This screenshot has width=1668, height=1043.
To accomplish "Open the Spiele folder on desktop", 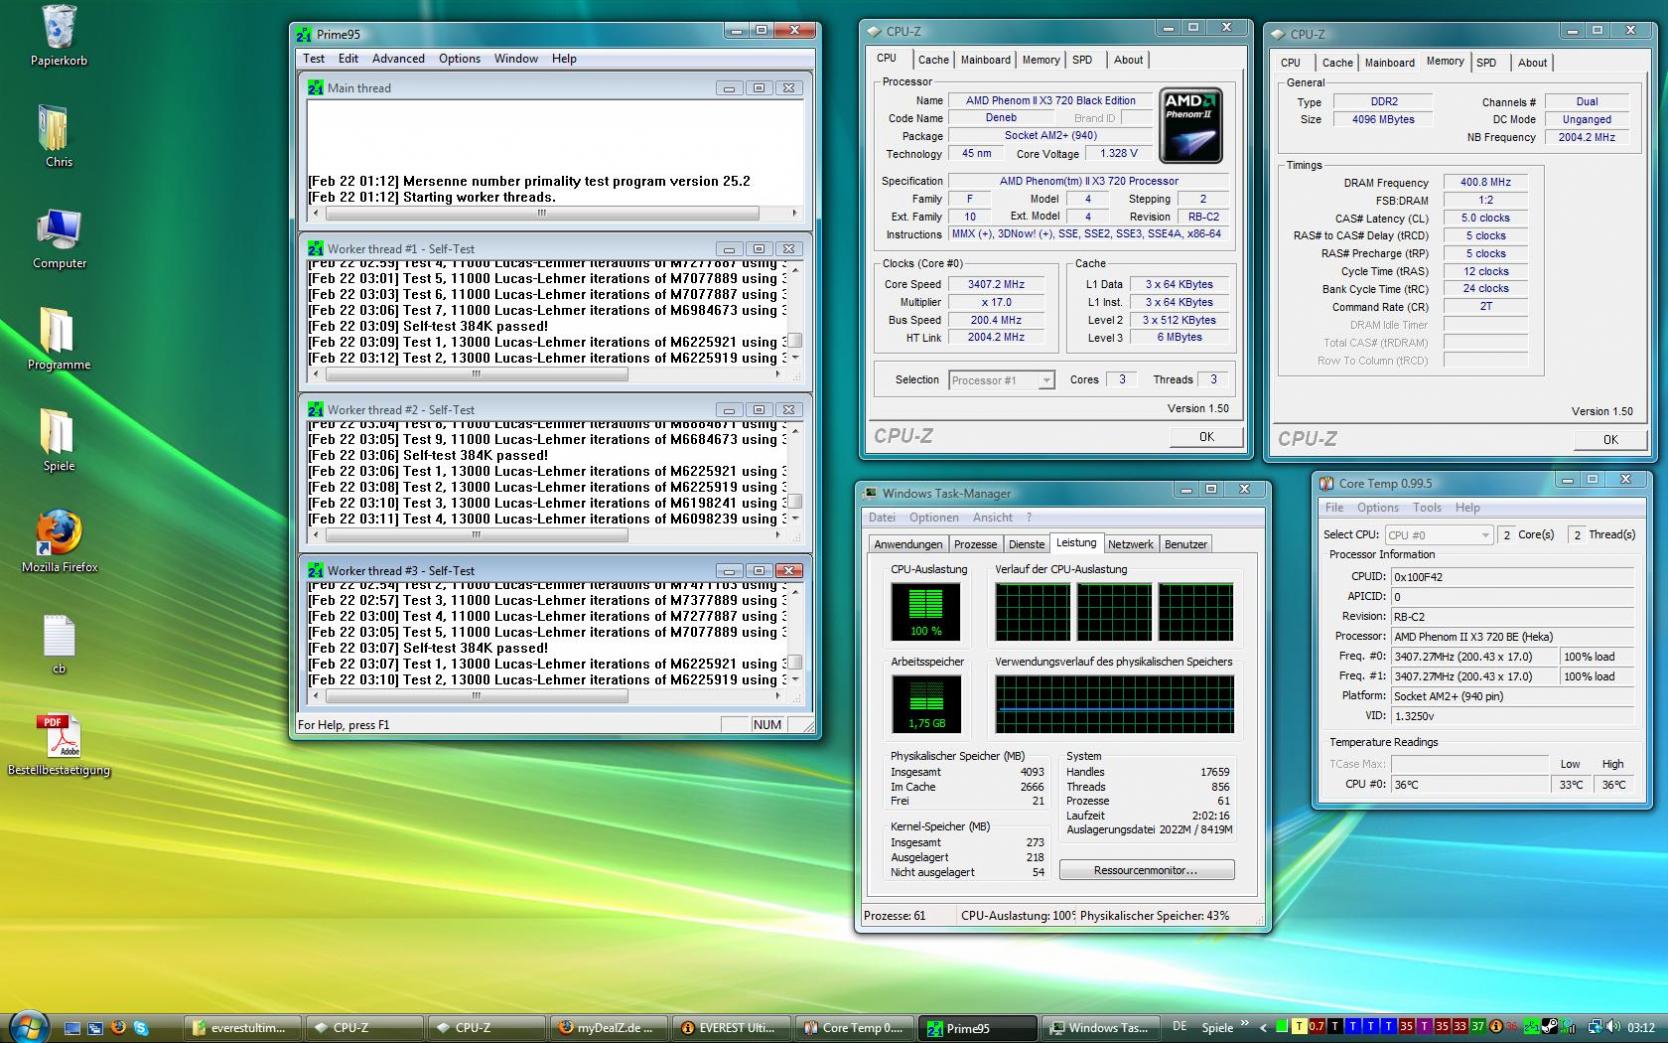I will 58,434.
